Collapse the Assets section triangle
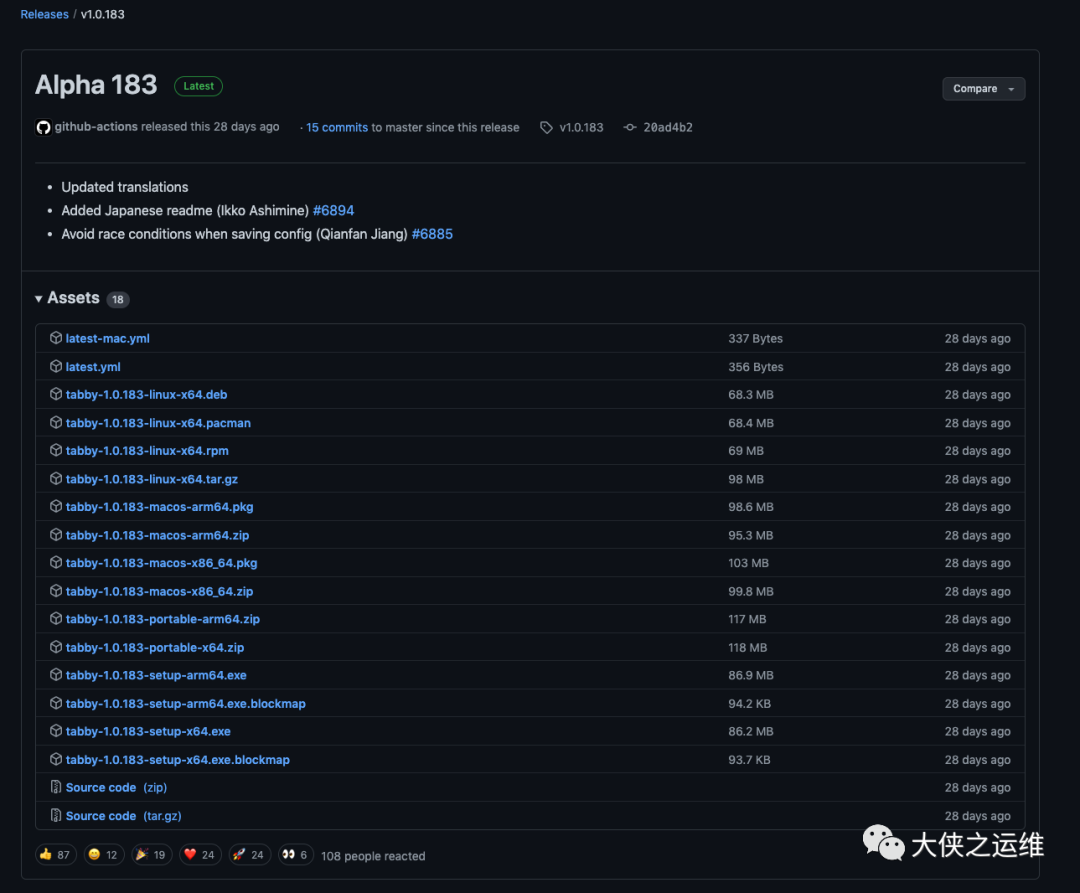The height and width of the screenshot is (893, 1080). click(x=39, y=299)
